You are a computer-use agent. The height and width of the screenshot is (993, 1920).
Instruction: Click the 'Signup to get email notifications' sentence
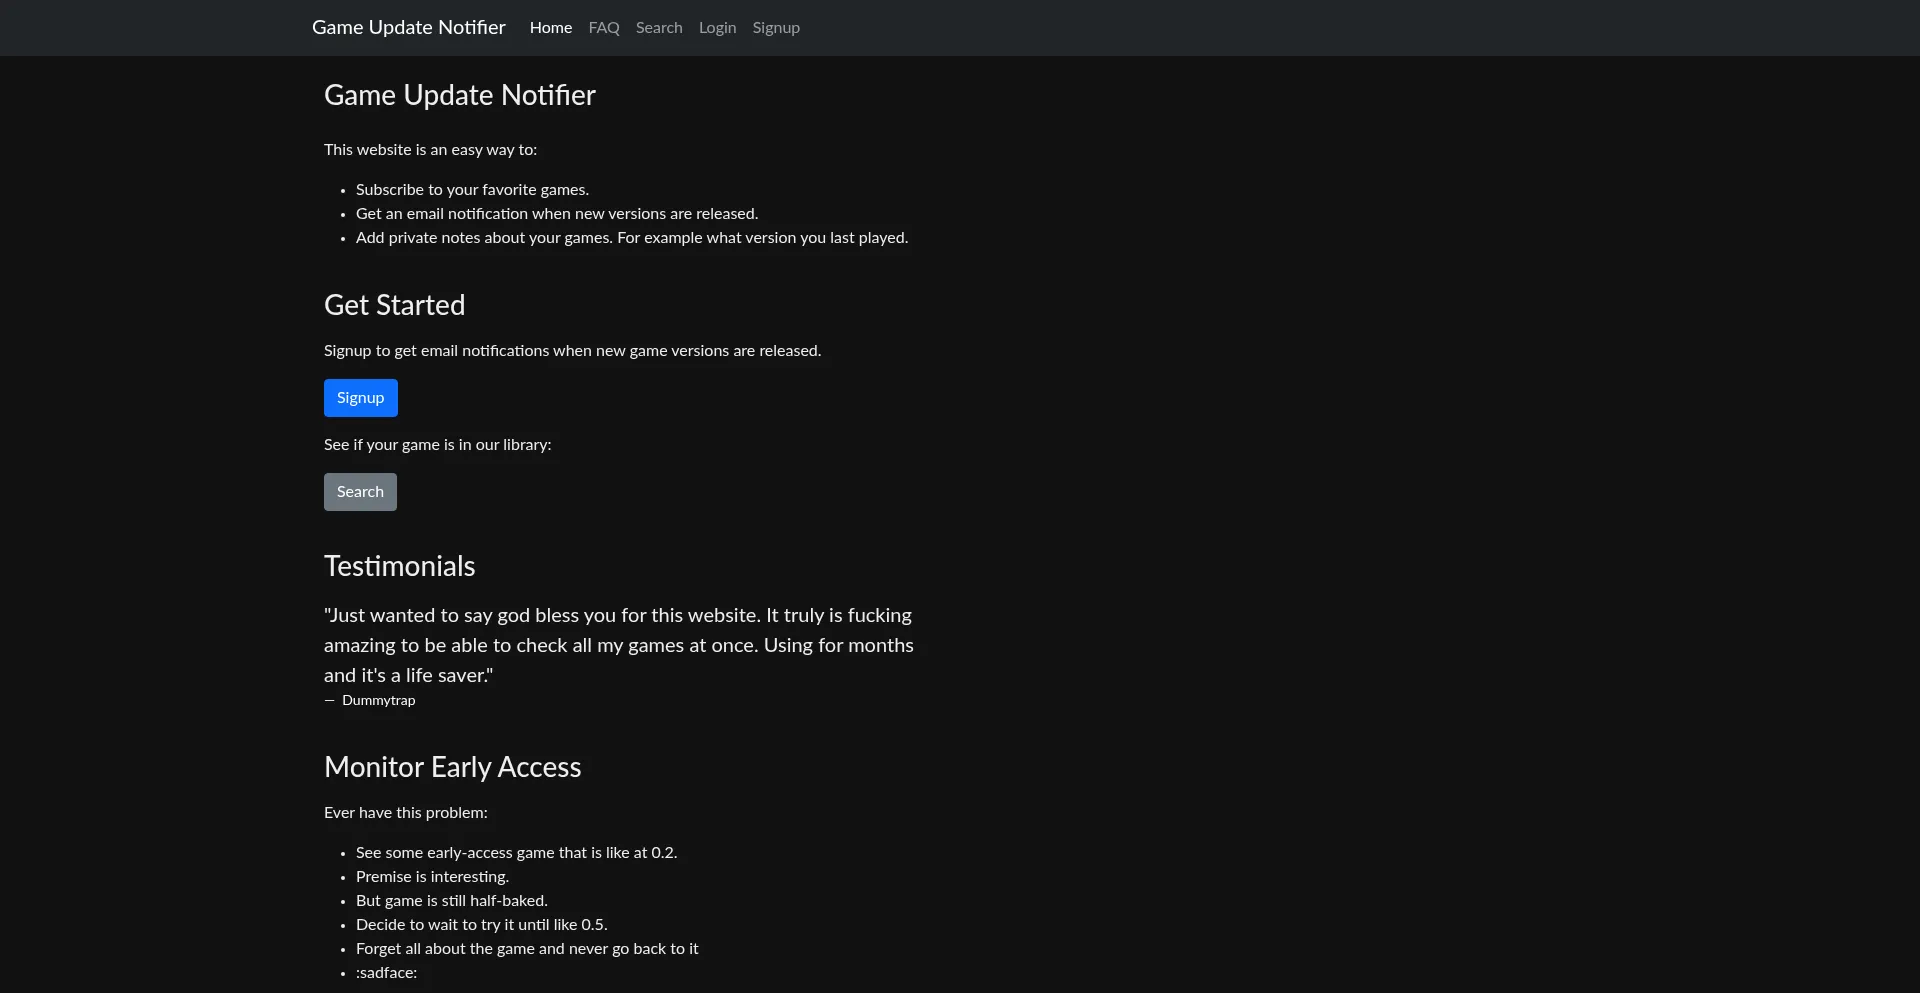point(572,351)
